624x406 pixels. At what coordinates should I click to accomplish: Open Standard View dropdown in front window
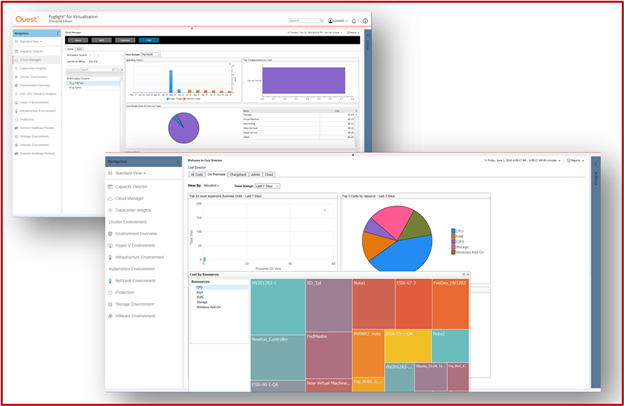131,174
